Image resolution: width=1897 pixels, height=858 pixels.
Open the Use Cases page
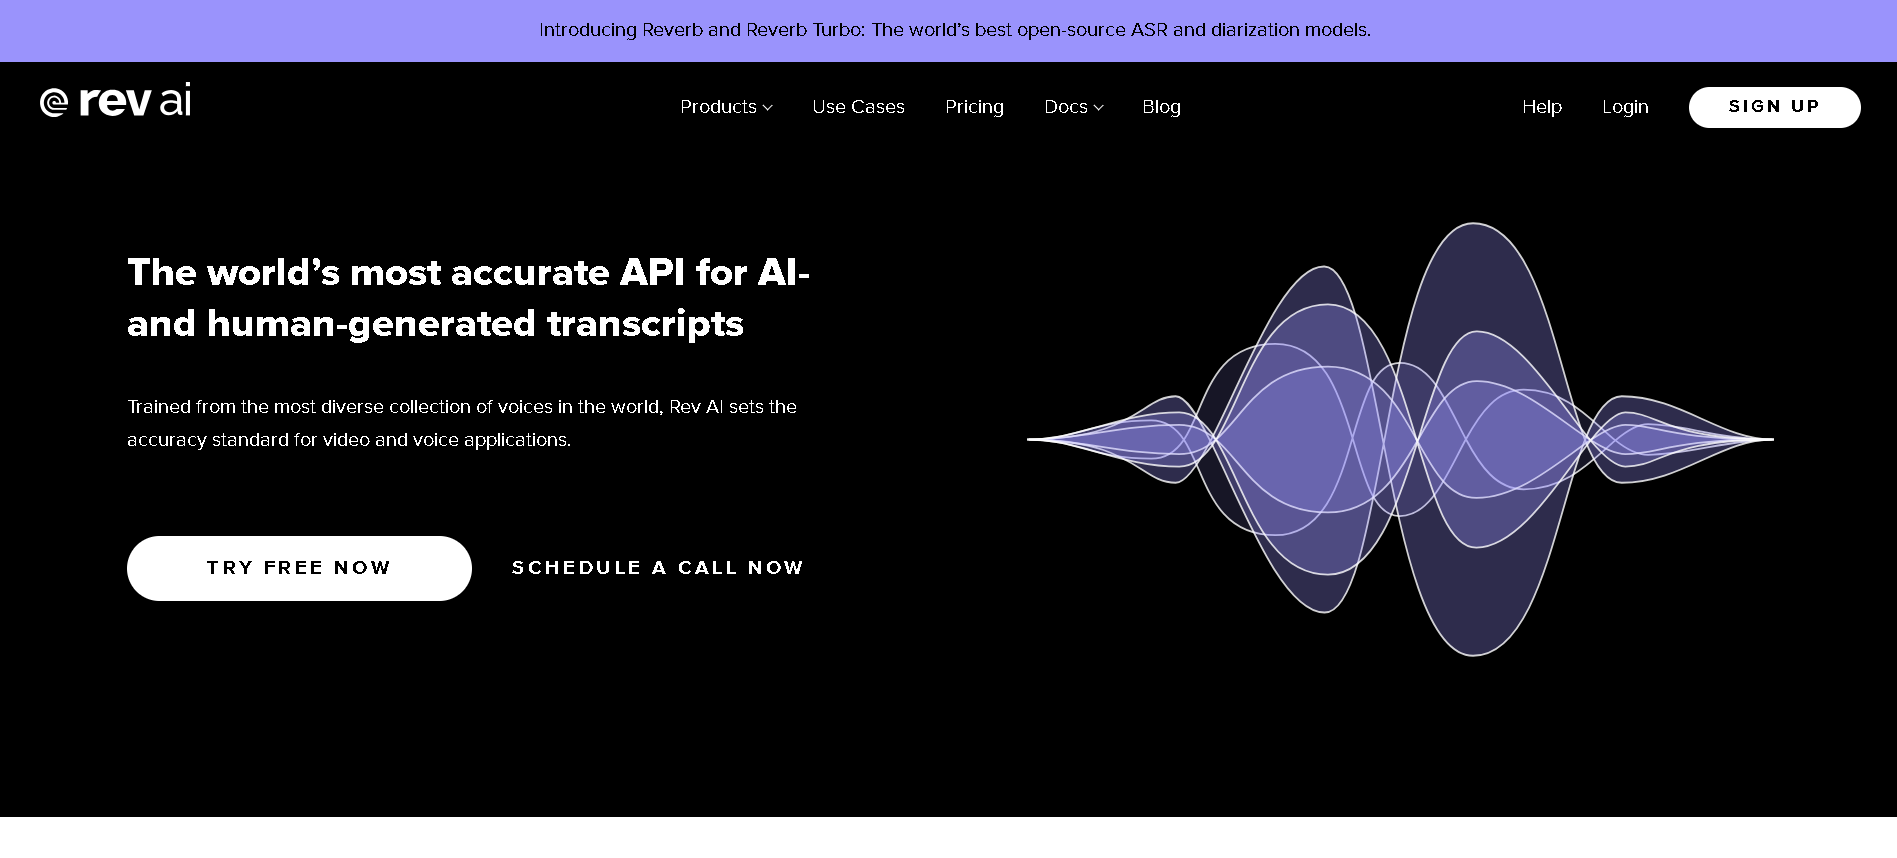point(858,107)
